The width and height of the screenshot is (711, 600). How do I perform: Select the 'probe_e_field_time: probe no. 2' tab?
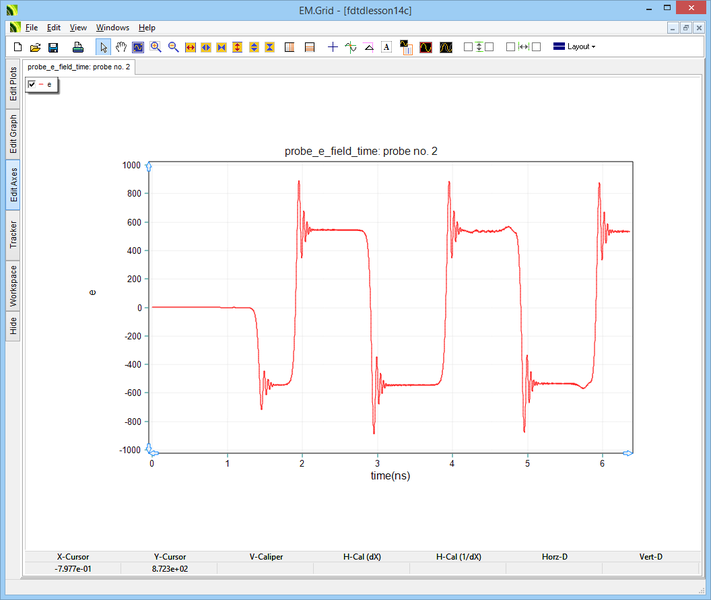pyautogui.click(x=79, y=67)
